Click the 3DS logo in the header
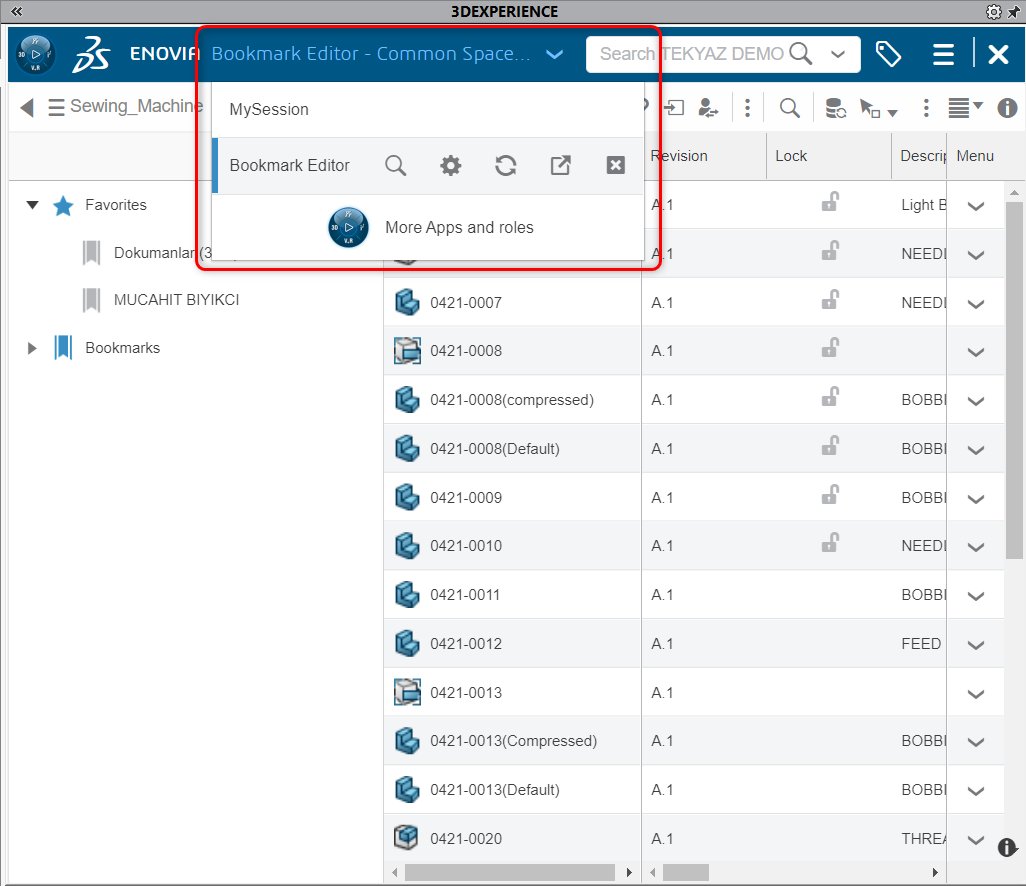This screenshot has width=1026, height=886. [91, 54]
